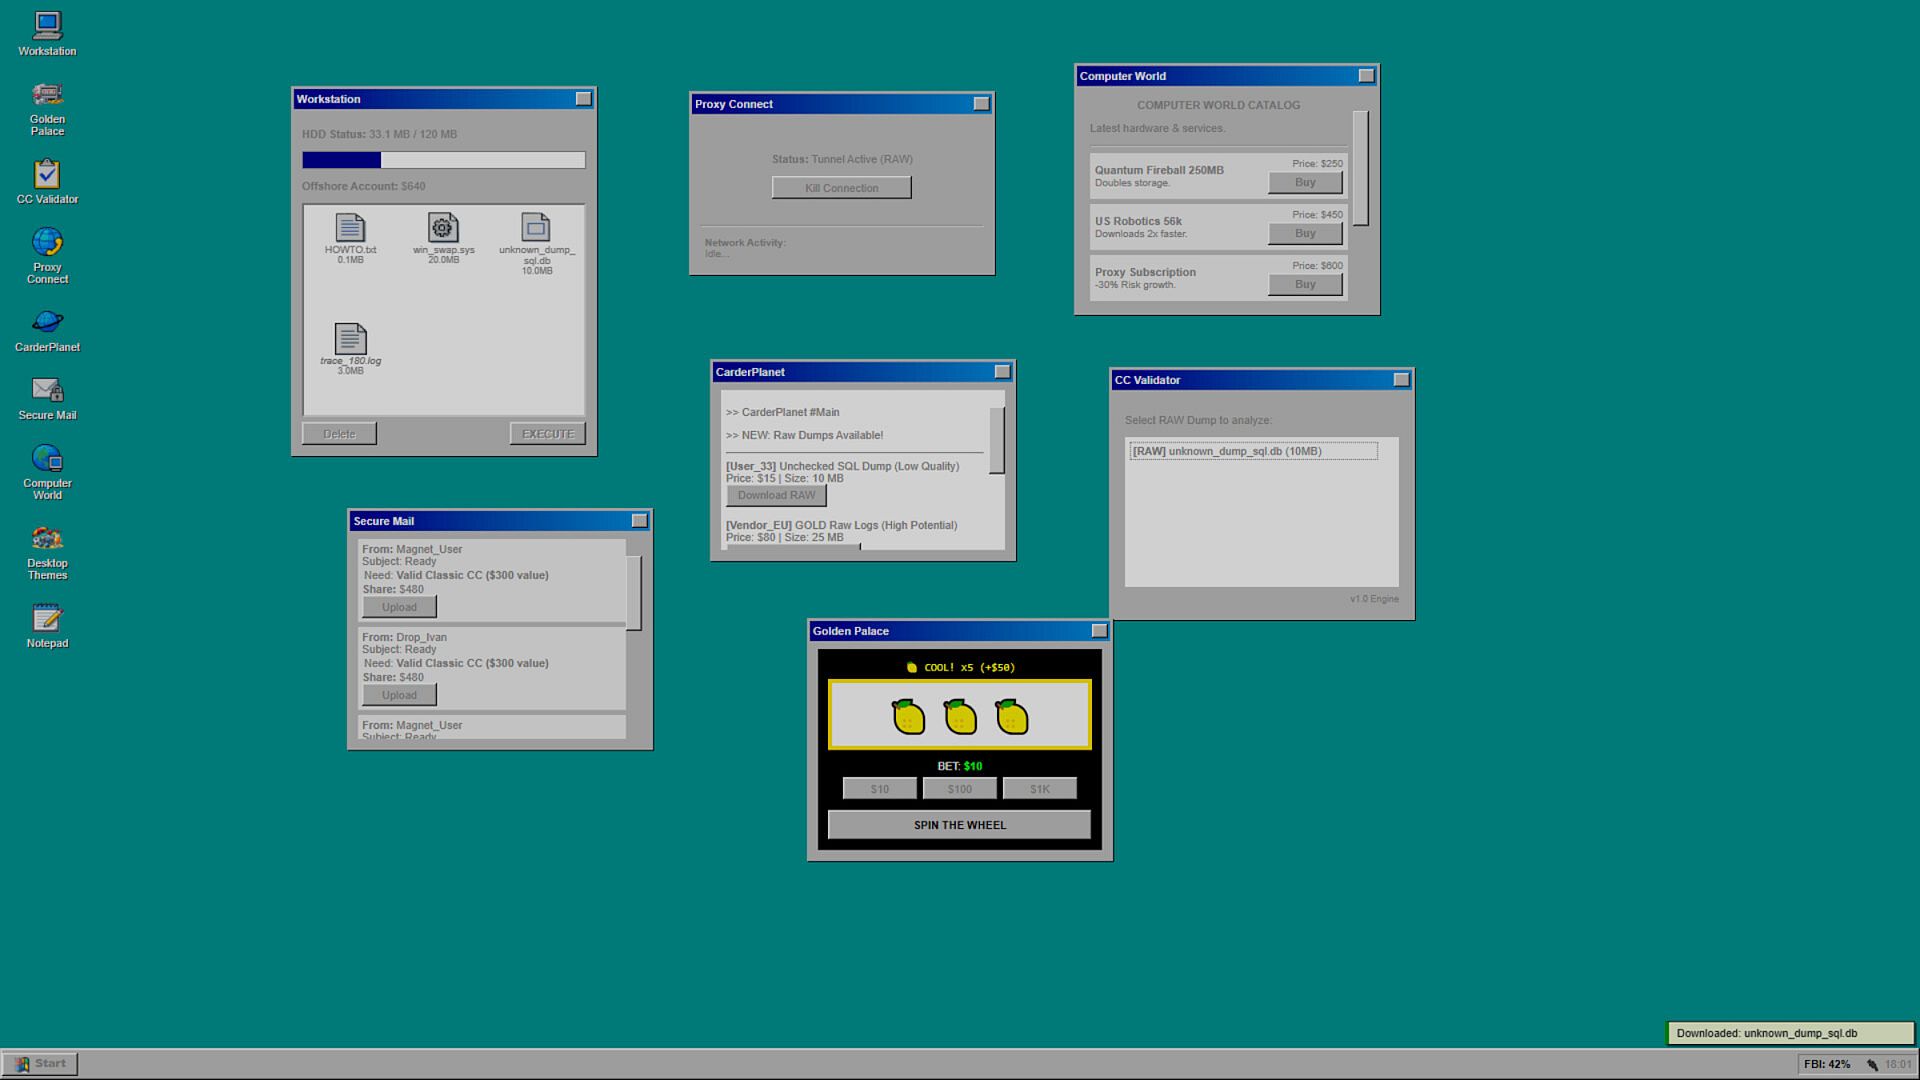Launch the Desktop Themes icon

(47, 540)
